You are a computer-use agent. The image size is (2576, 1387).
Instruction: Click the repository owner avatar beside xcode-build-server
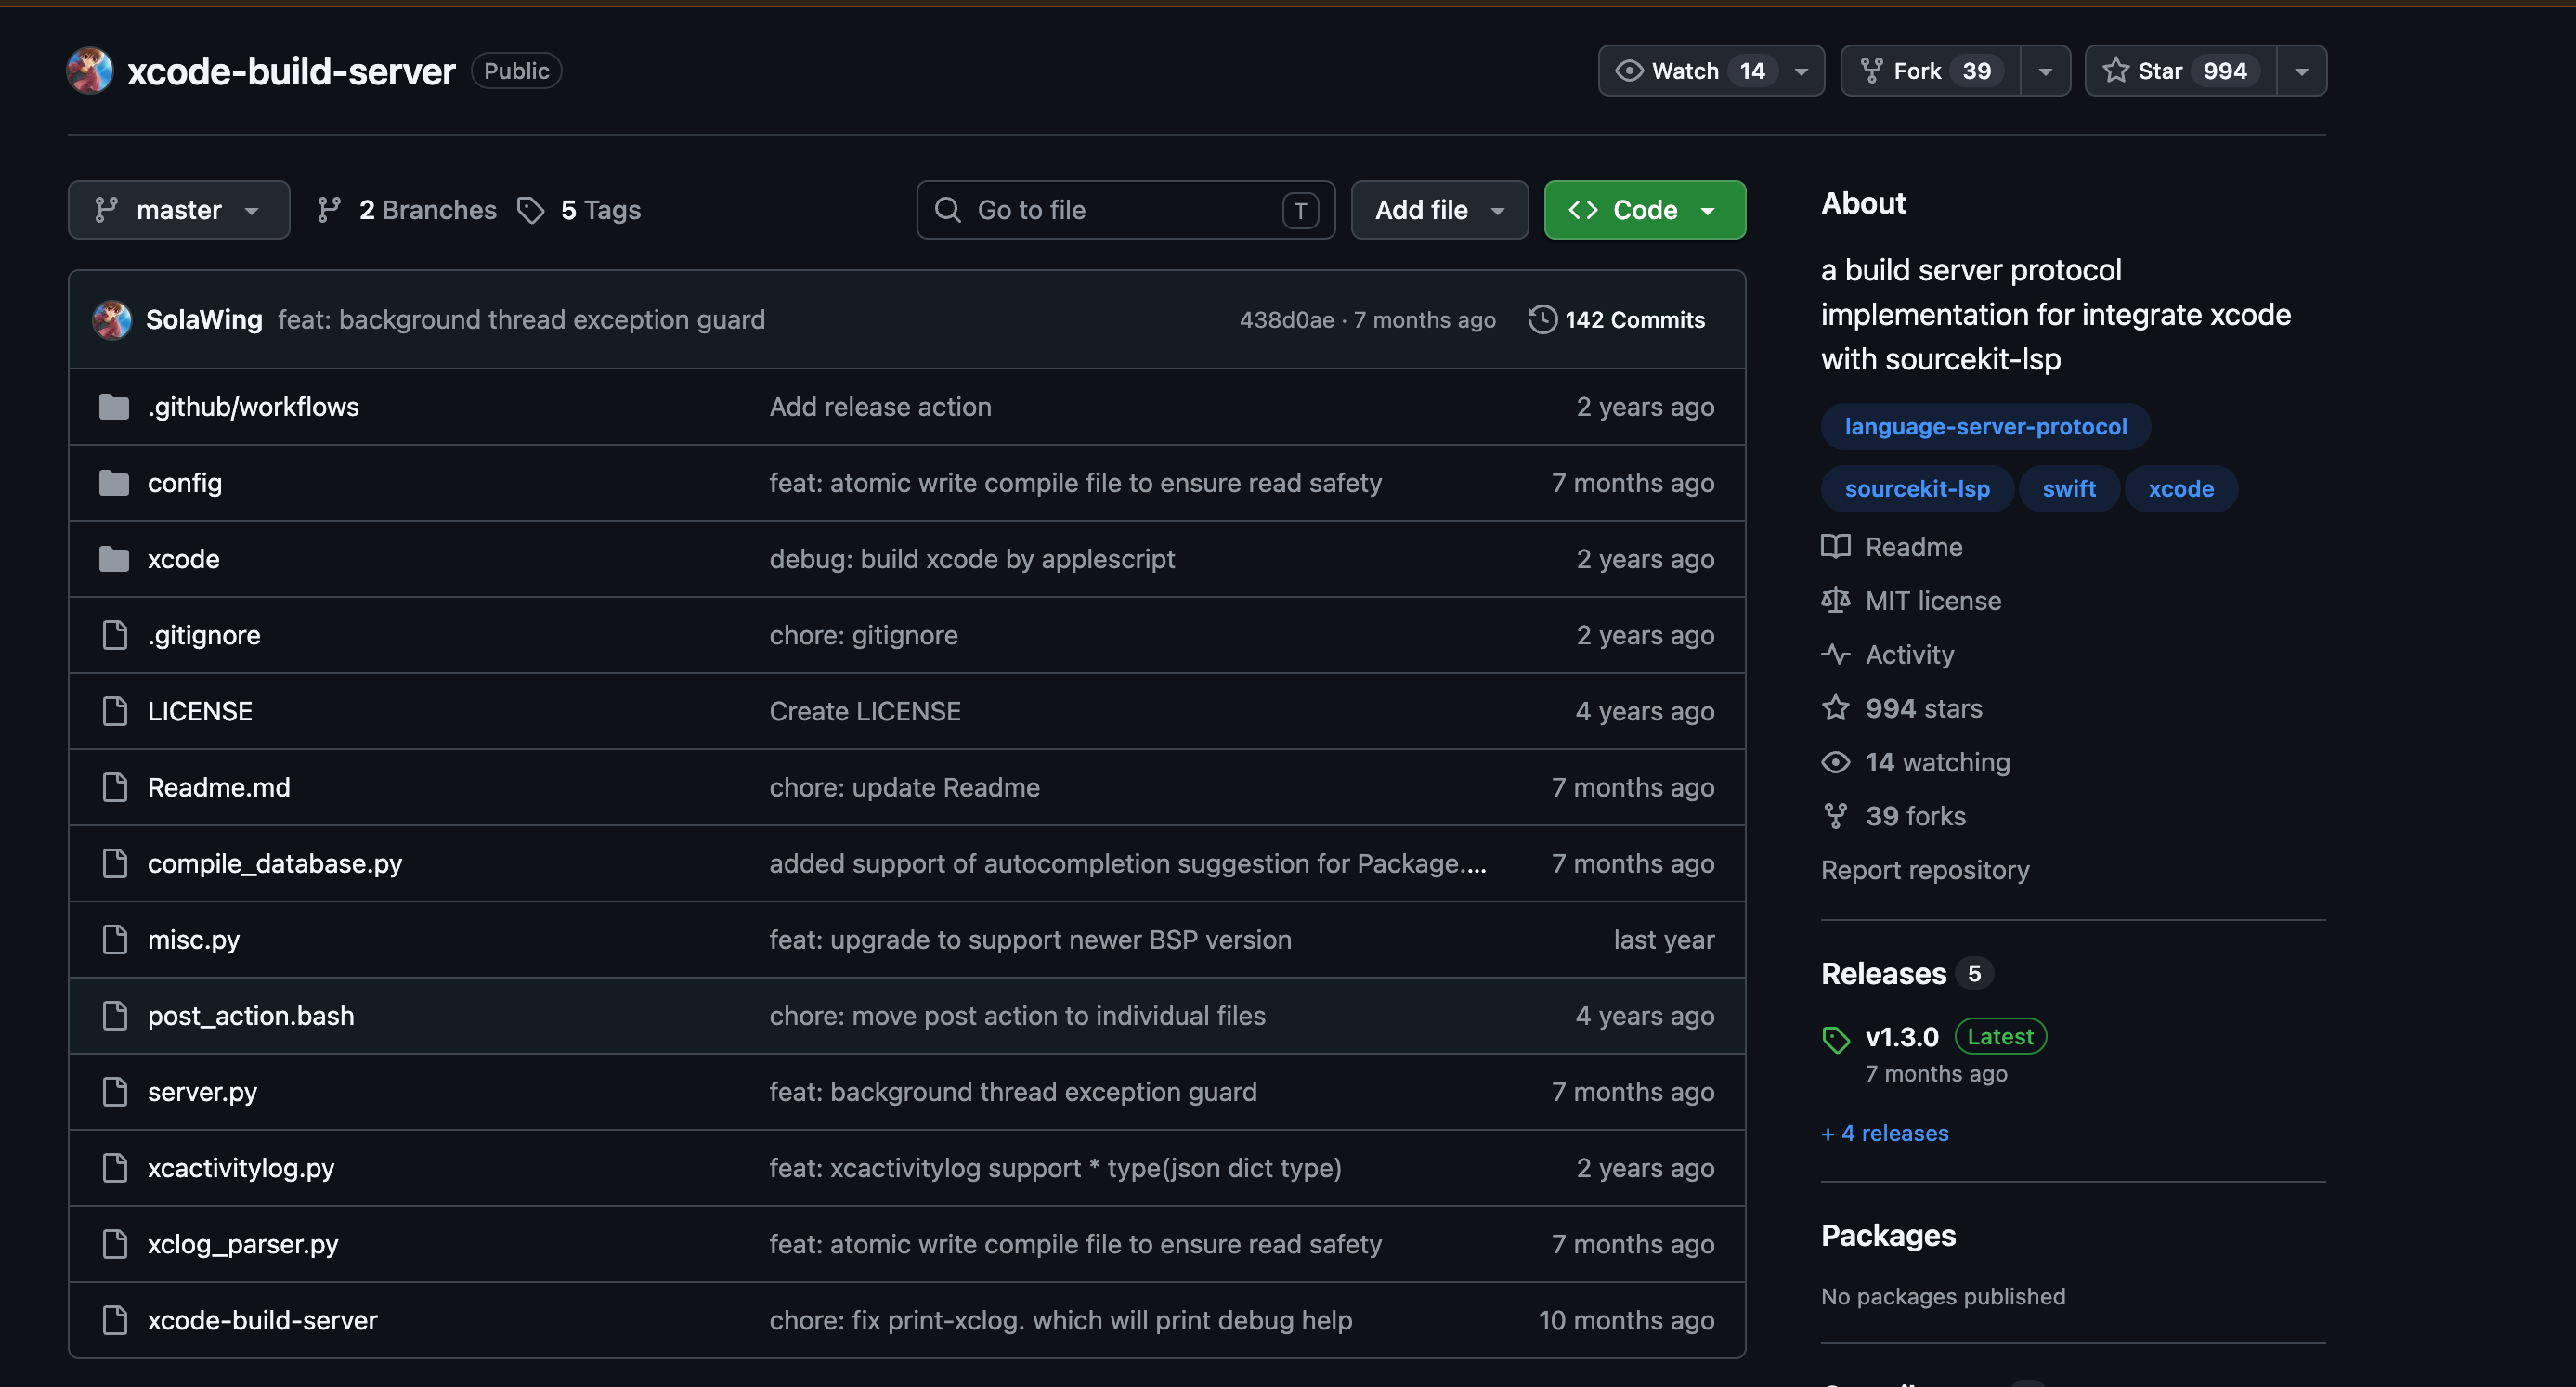tap(90, 71)
